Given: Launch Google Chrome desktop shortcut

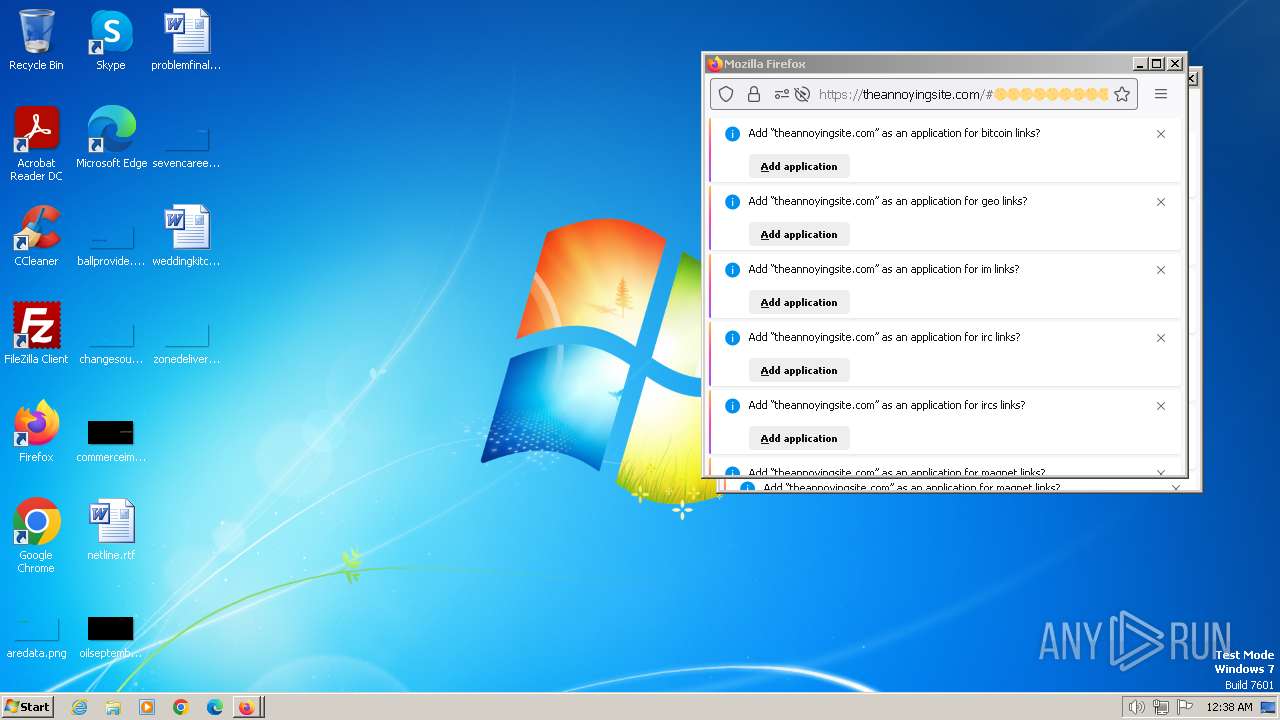Looking at the screenshot, I should click(36, 536).
